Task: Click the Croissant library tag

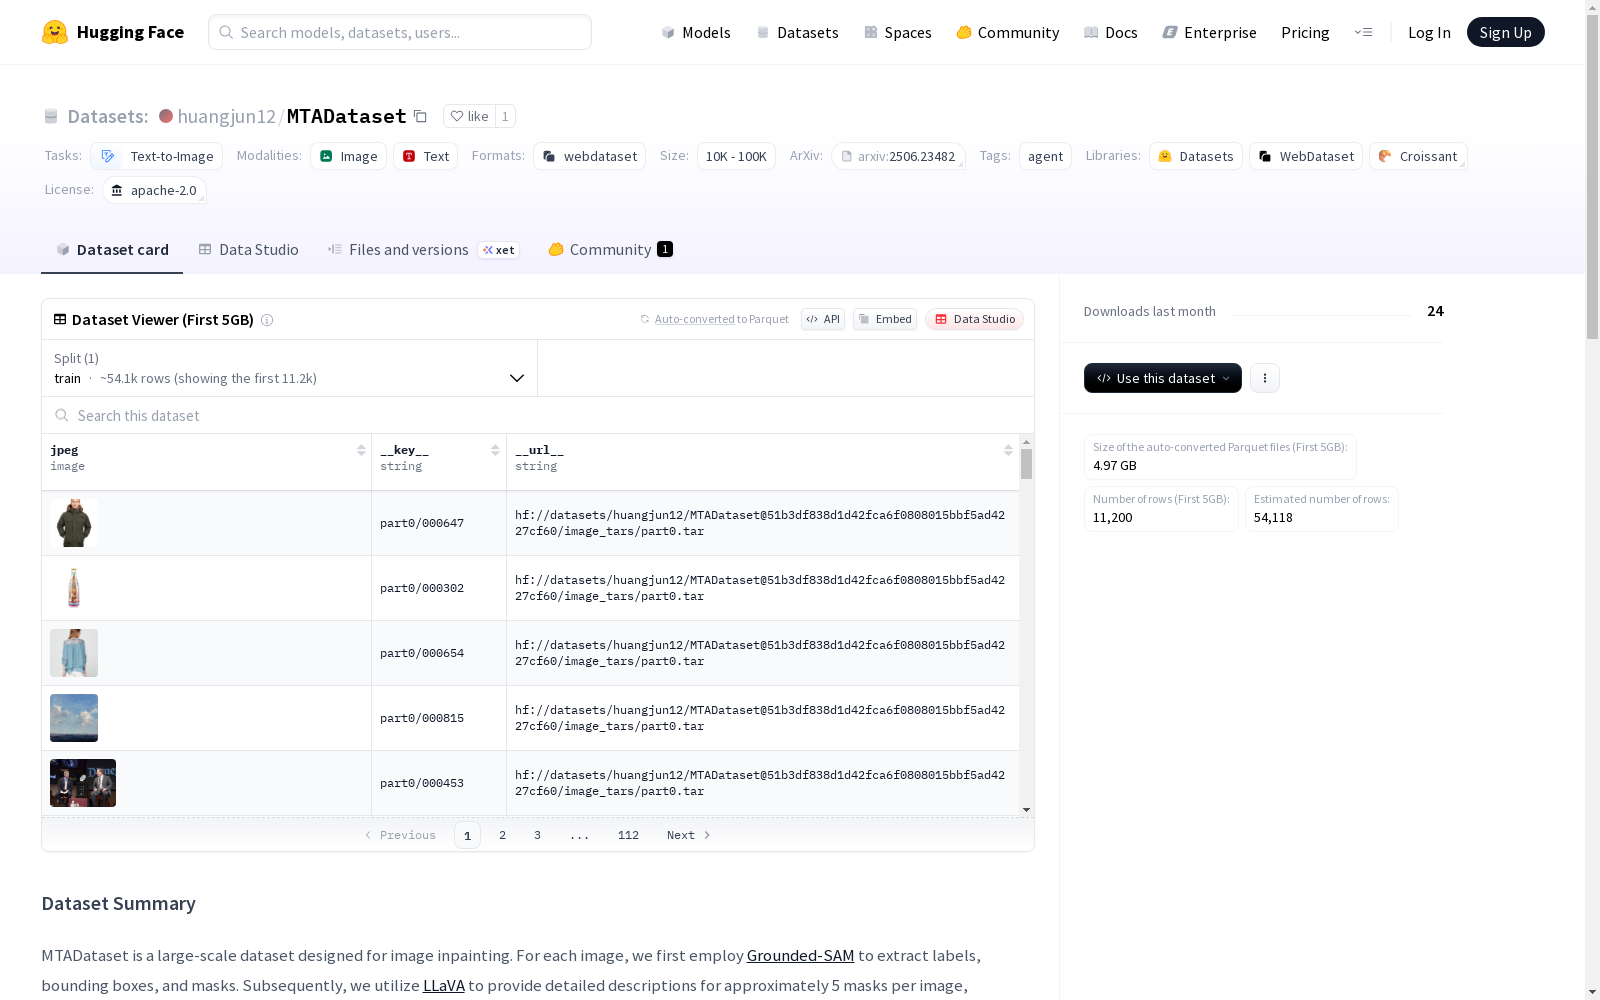Action: (x=1418, y=156)
